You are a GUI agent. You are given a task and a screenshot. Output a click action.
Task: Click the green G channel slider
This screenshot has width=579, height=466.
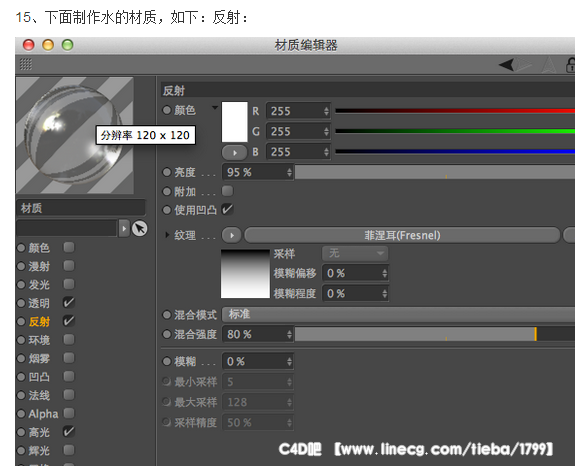pos(455,131)
